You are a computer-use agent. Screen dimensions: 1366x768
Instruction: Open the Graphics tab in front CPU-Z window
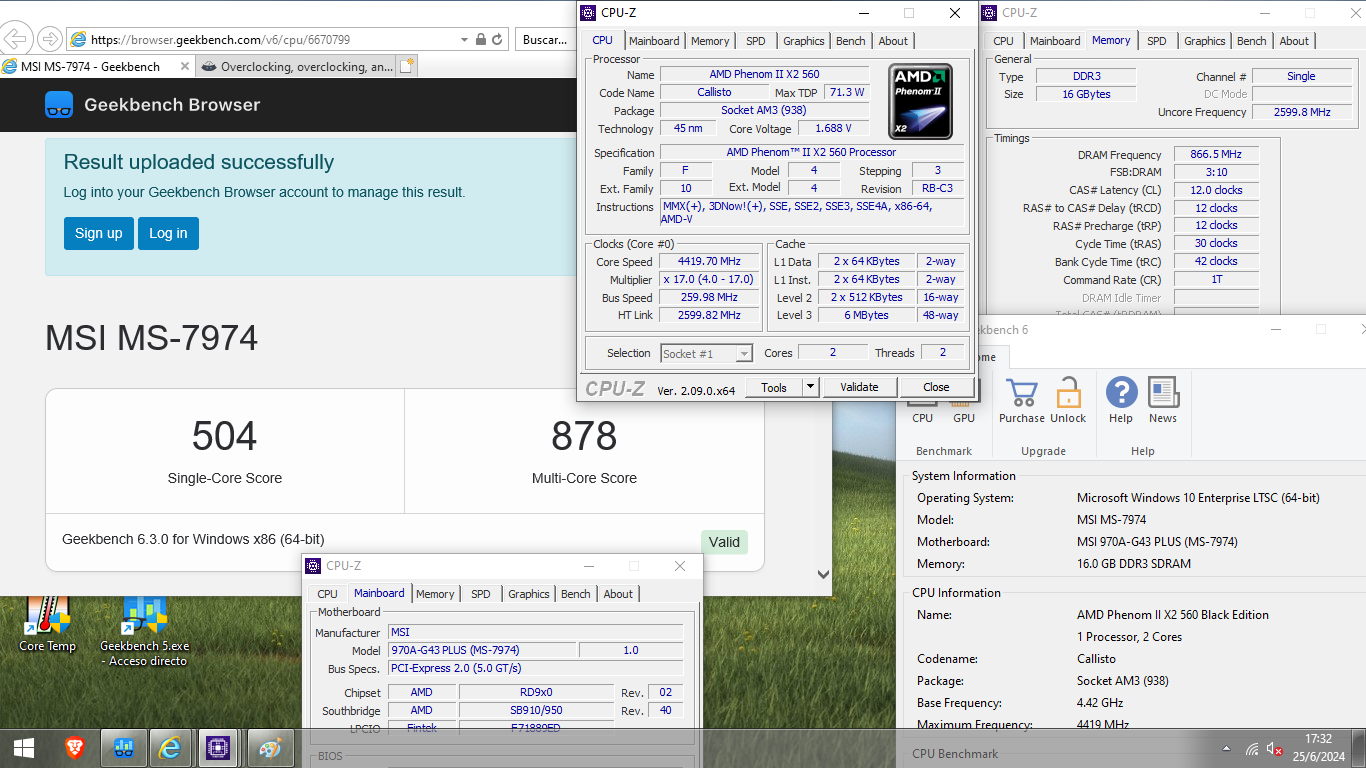coord(804,41)
